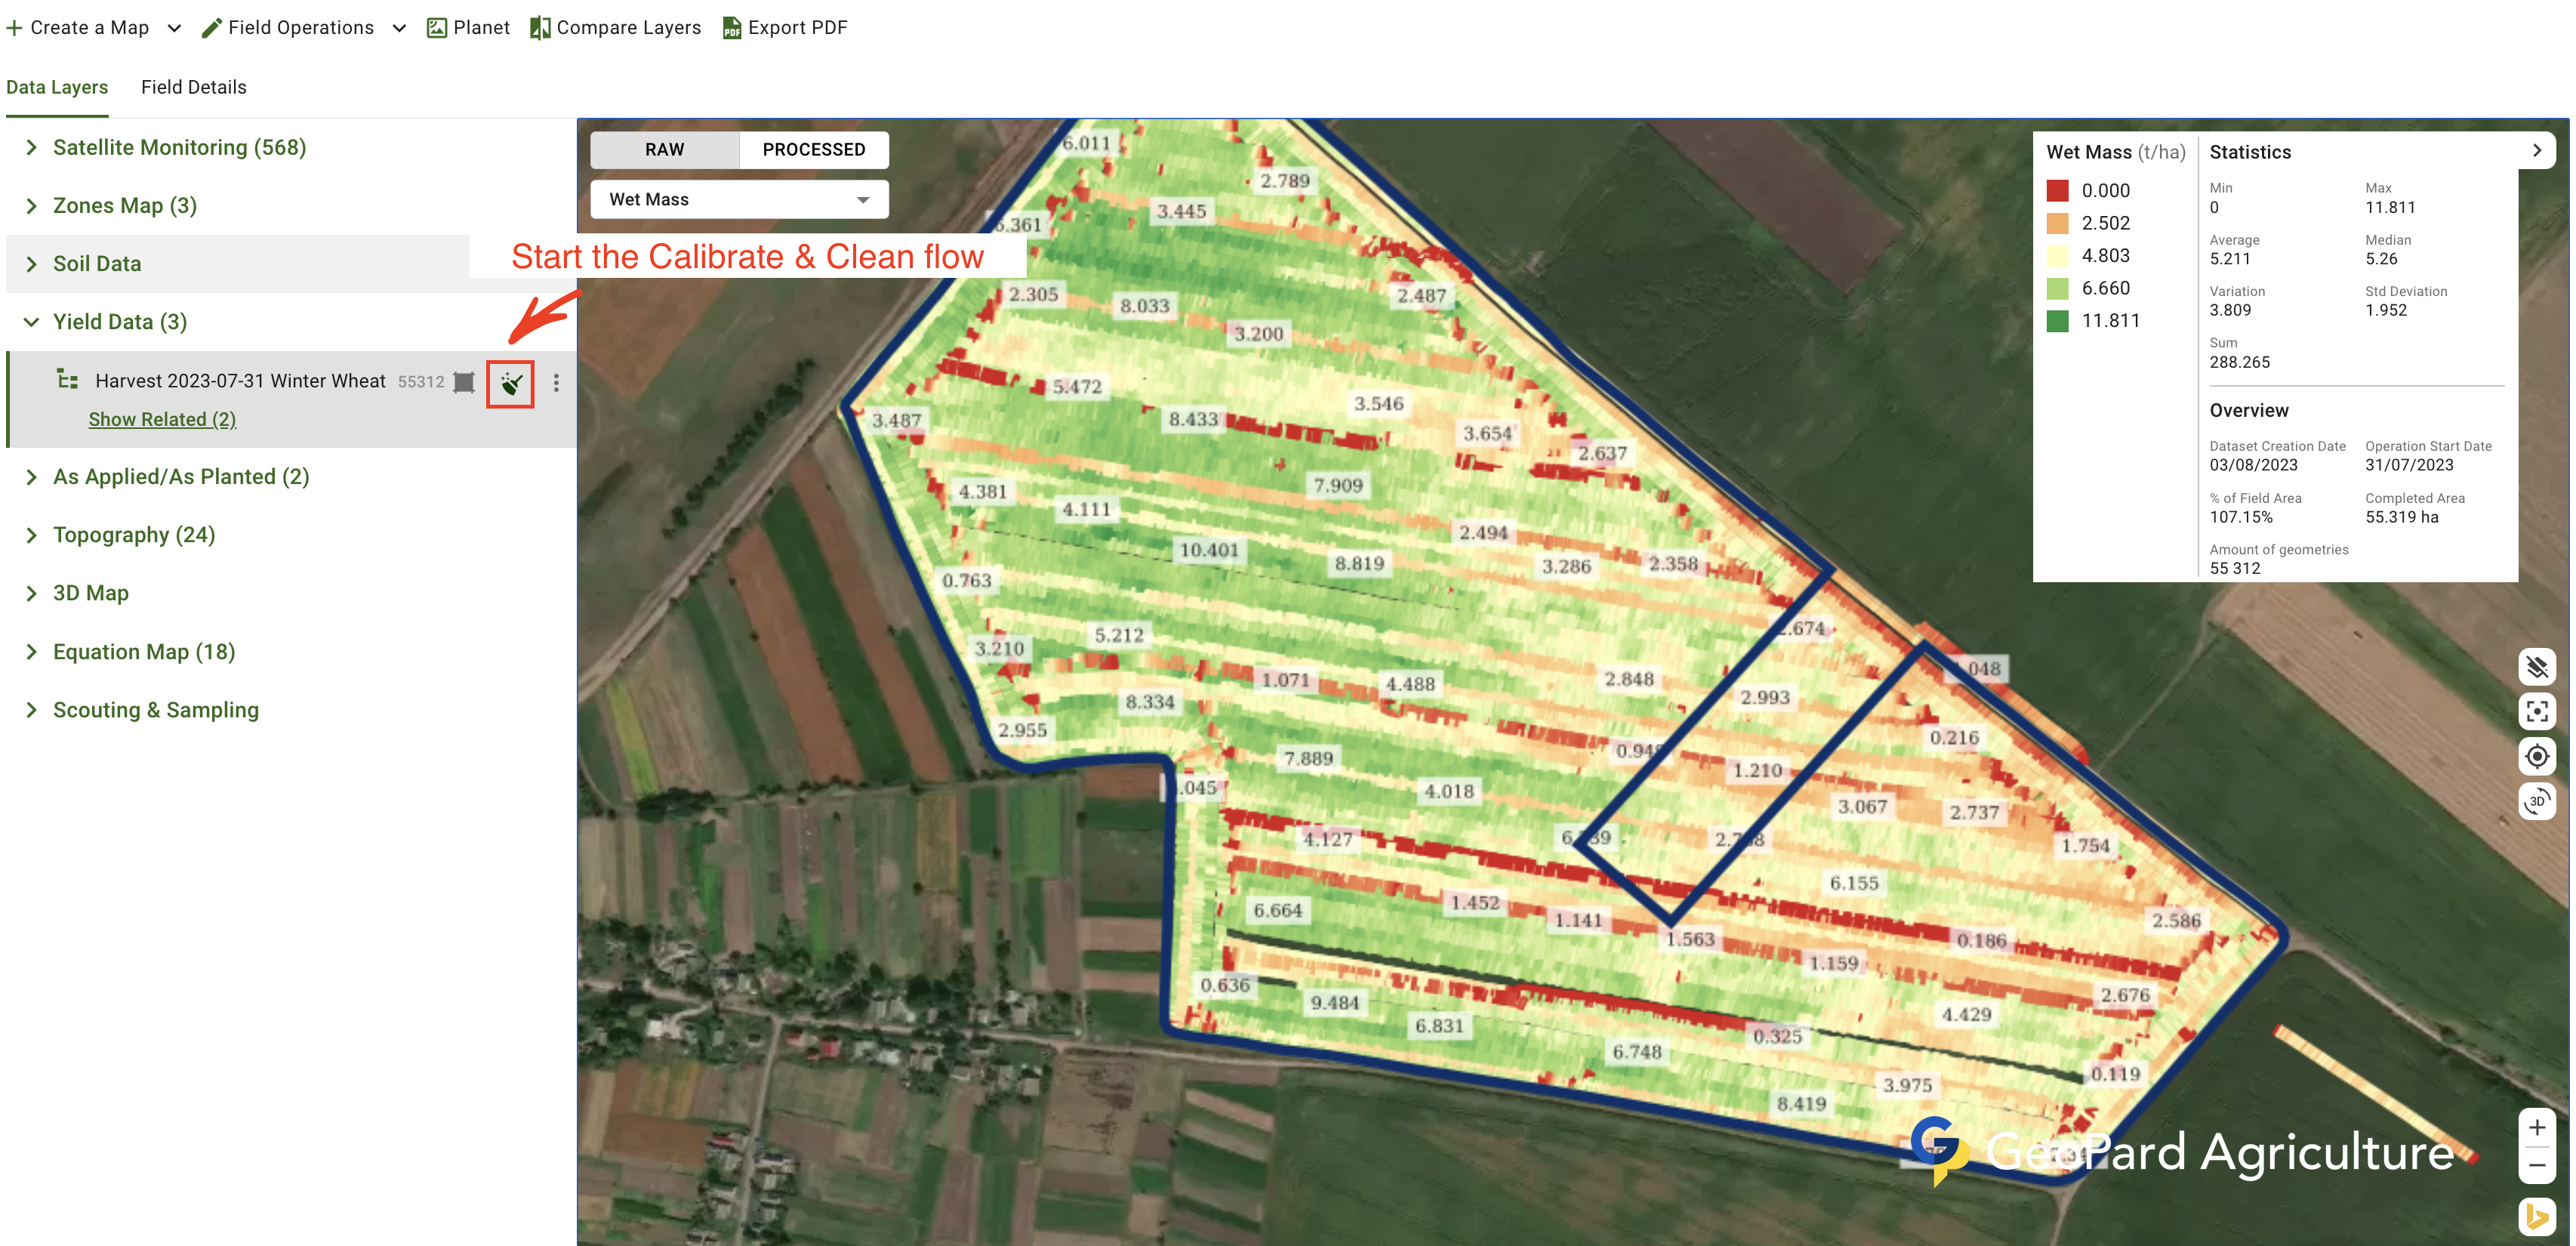
Task: Zoom out on the map
Action: 2536,1166
